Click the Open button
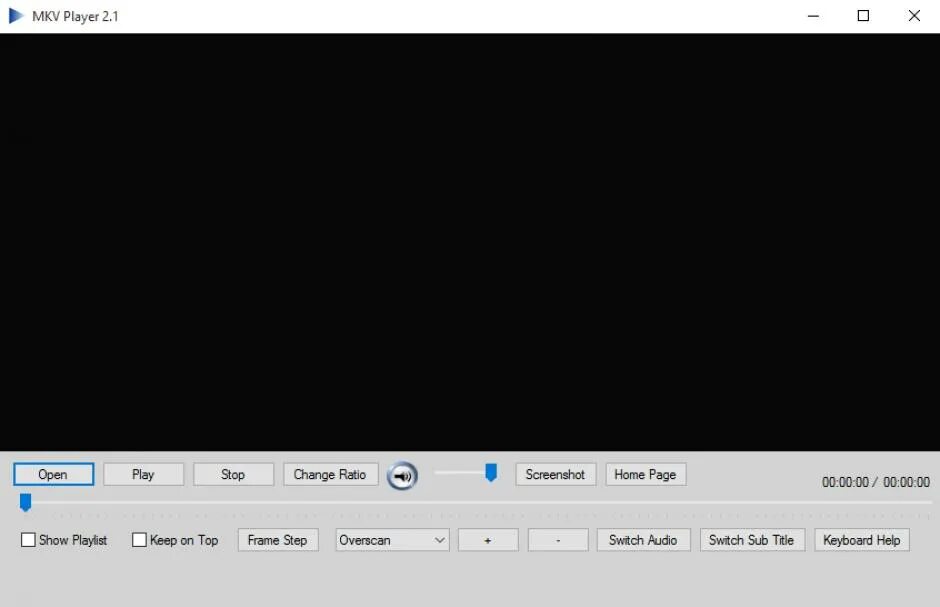The width and height of the screenshot is (940, 607). 53,475
